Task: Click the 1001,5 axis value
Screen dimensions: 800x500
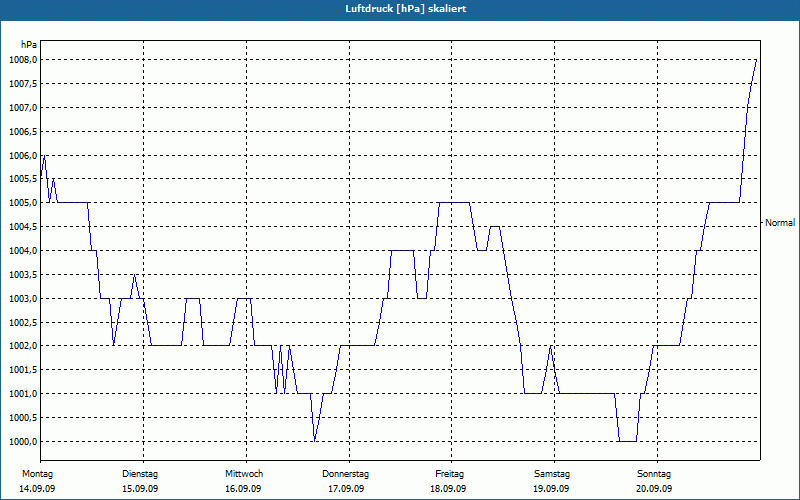Action: [23, 370]
